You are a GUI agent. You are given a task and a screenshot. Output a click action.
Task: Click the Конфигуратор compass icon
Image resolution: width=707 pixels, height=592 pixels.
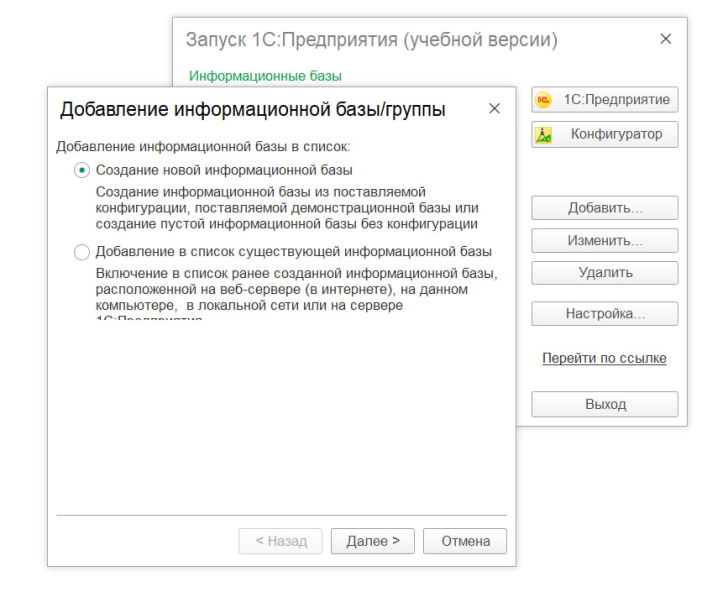(x=543, y=135)
